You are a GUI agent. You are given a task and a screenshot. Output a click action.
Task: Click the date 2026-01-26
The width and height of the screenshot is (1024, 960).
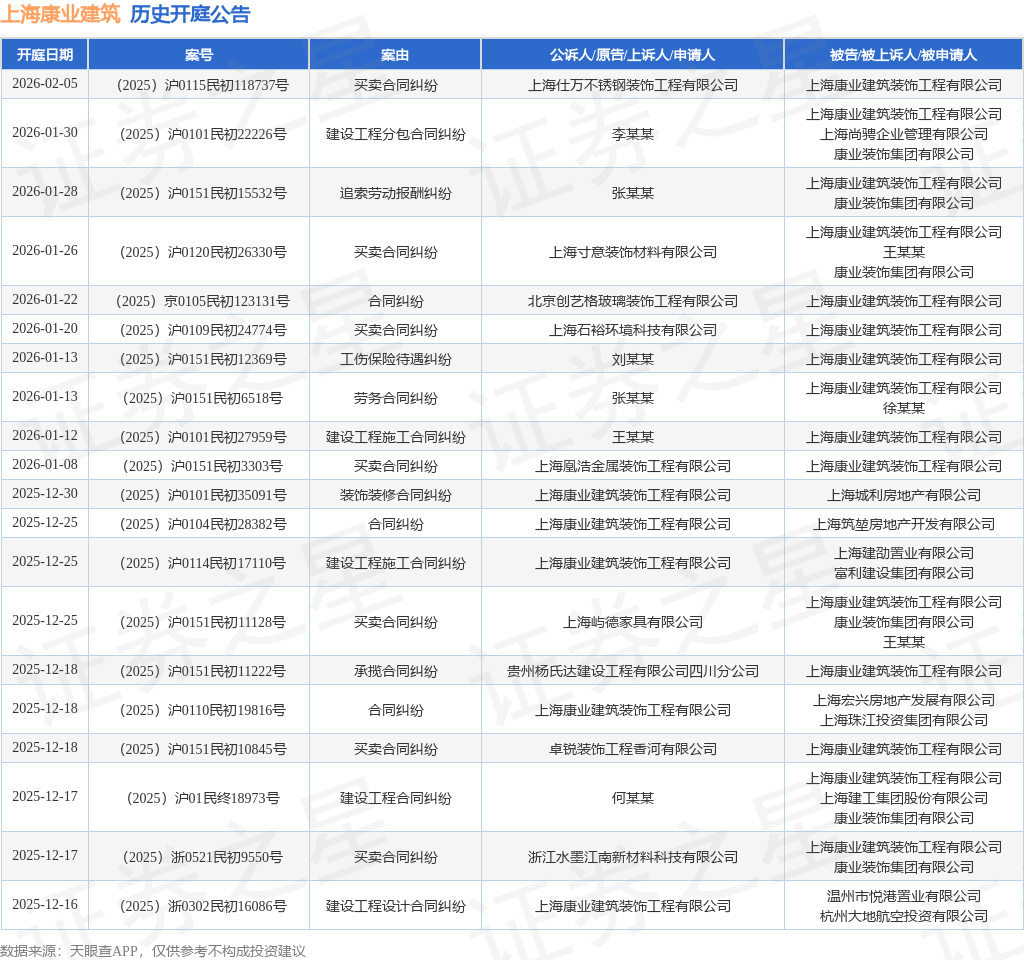(44, 250)
